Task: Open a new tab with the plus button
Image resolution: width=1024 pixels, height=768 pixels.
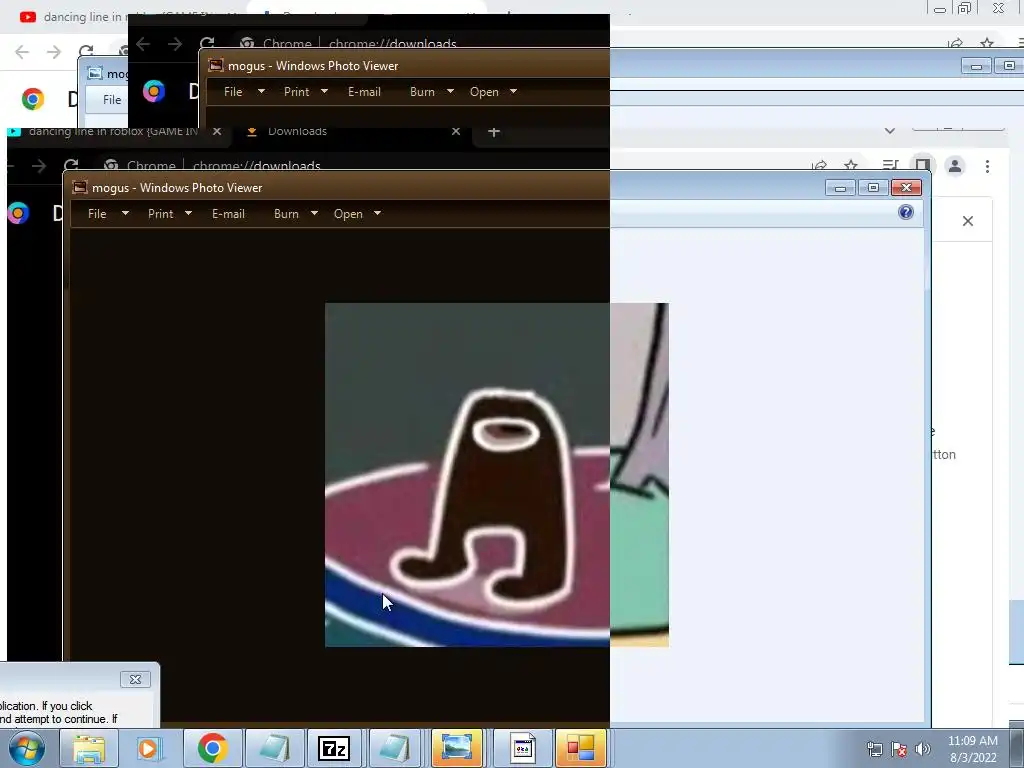Action: (494, 132)
